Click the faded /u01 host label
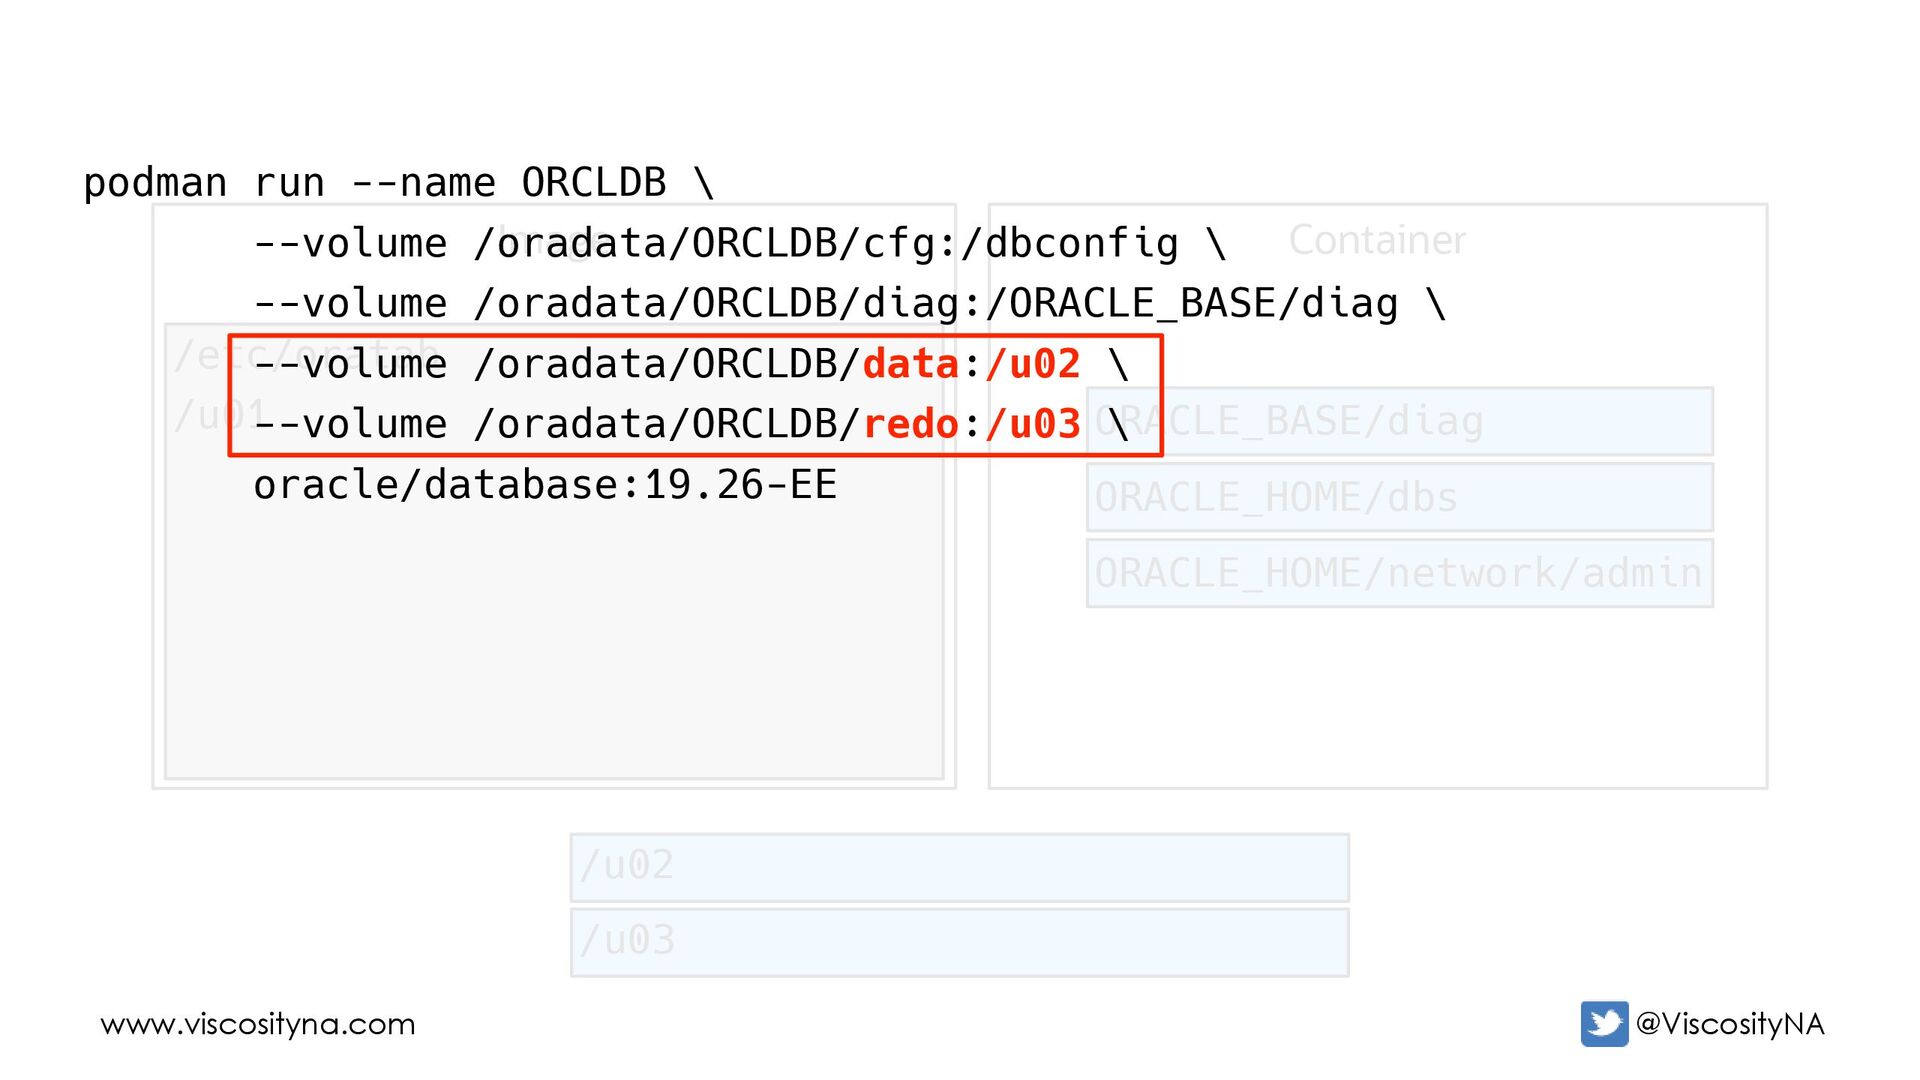The image size is (1920, 1080). (220, 414)
